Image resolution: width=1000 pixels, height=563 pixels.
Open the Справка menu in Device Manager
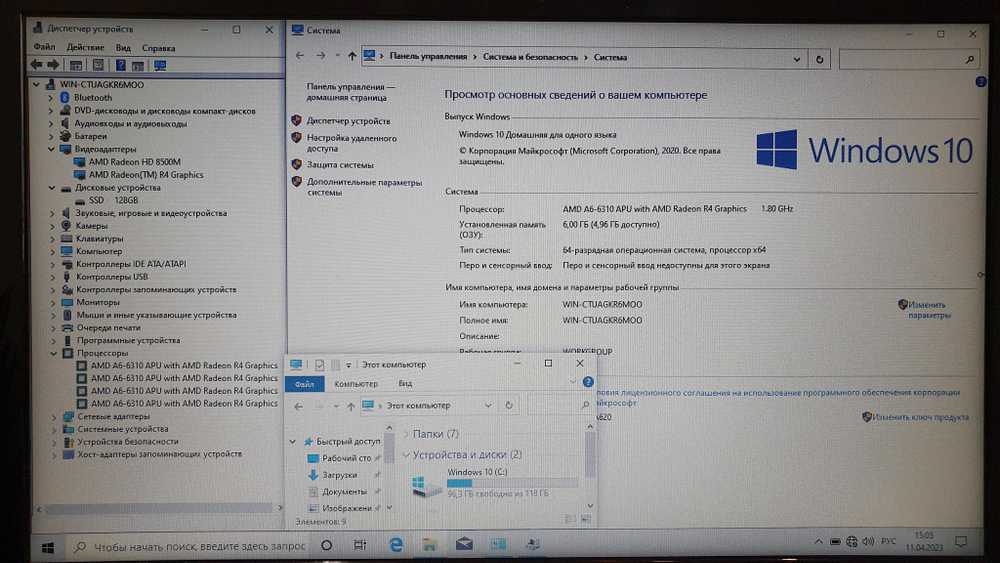tap(158, 48)
